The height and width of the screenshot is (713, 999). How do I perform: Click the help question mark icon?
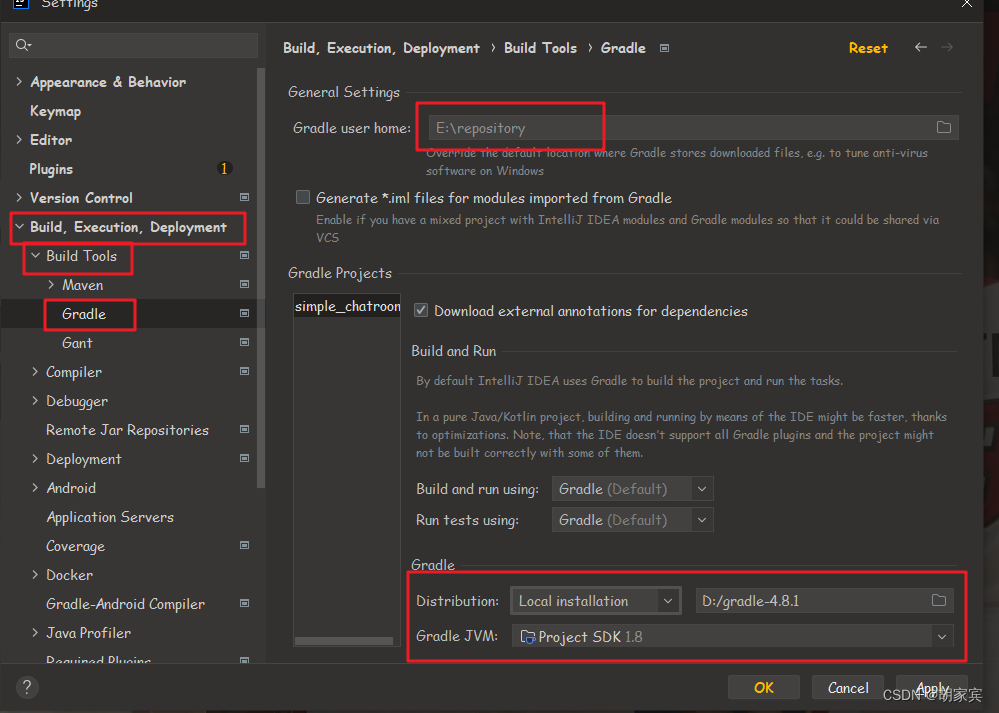26,687
